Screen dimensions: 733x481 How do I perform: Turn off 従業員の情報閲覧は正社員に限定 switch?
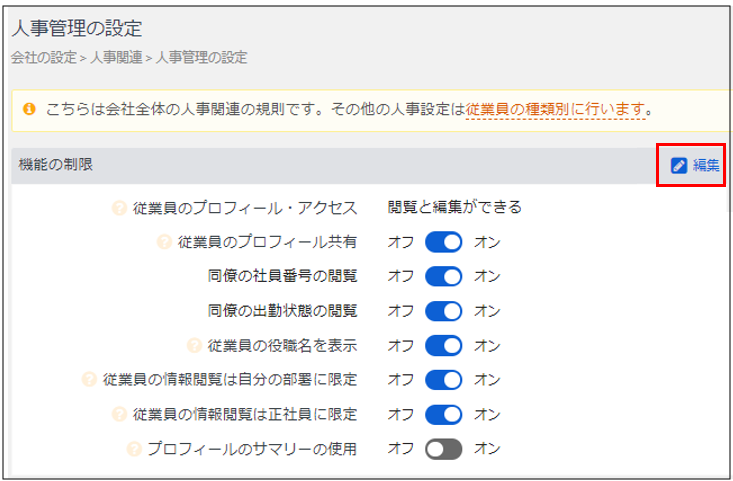click(x=443, y=414)
